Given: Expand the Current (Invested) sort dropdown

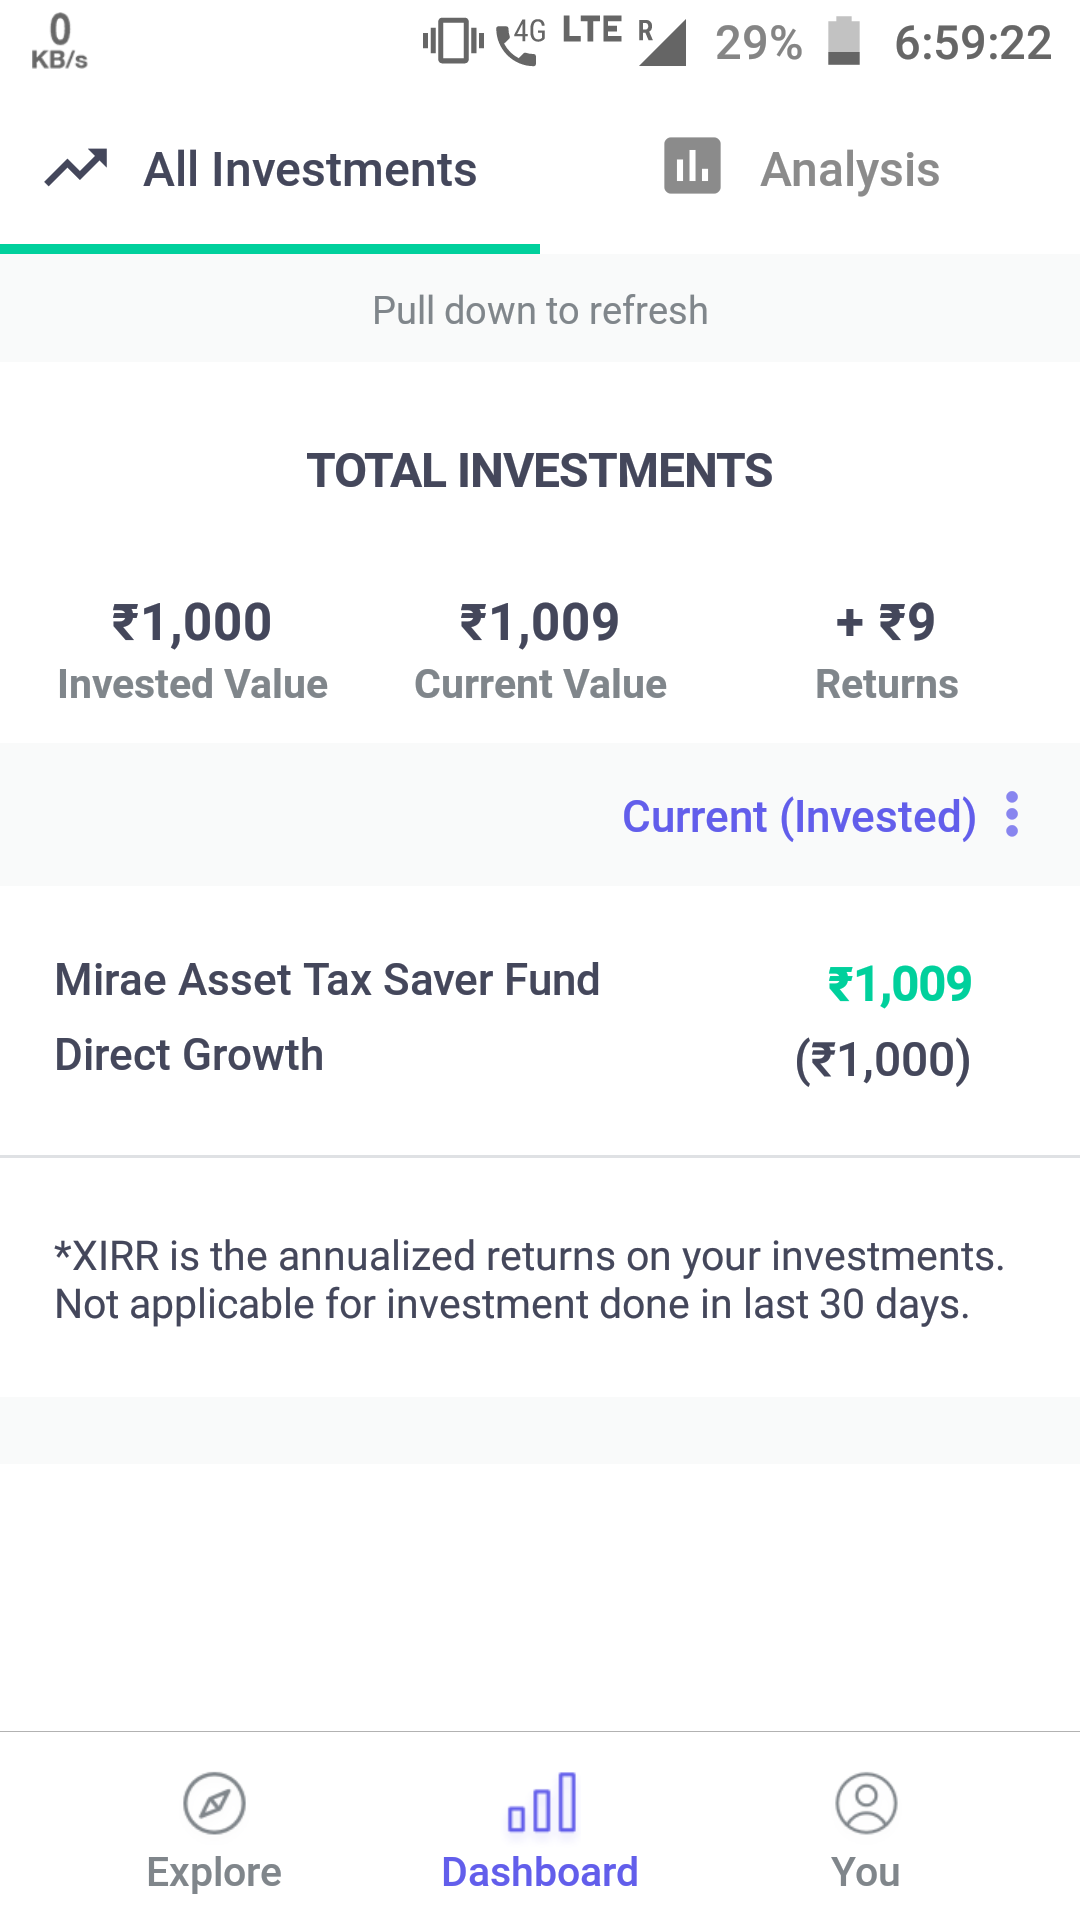Looking at the screenshot, I should tap(799, 816).
